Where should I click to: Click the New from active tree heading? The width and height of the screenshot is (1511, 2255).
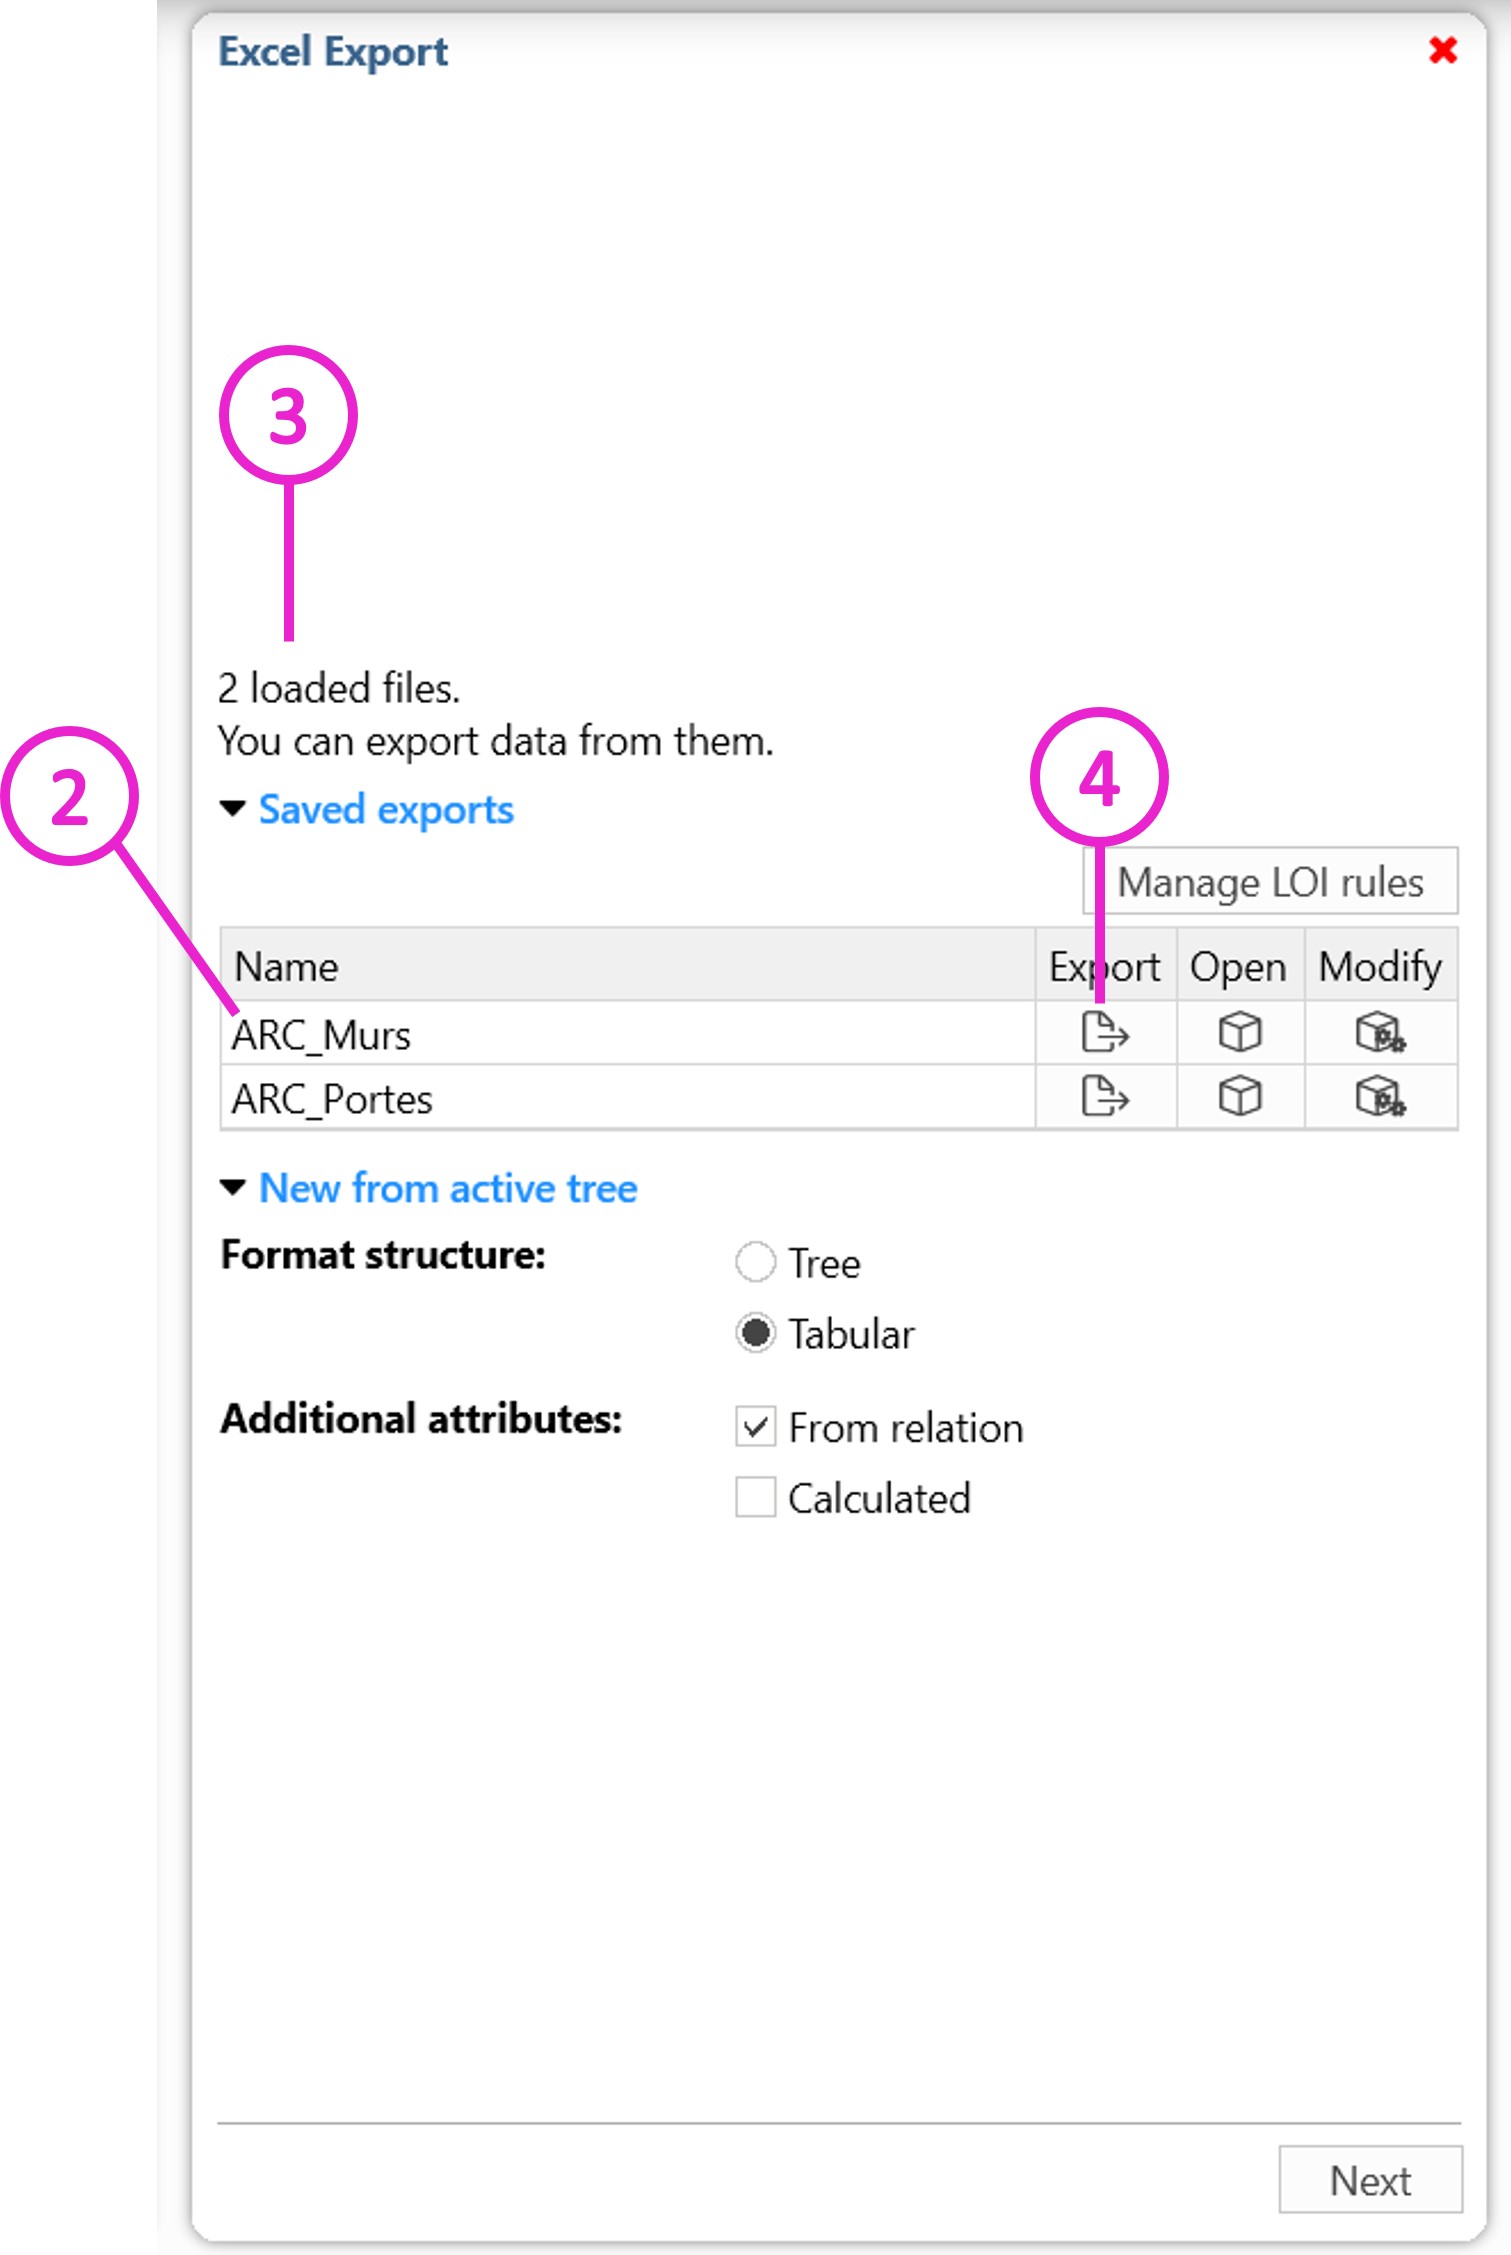[x=448, y=1189]
